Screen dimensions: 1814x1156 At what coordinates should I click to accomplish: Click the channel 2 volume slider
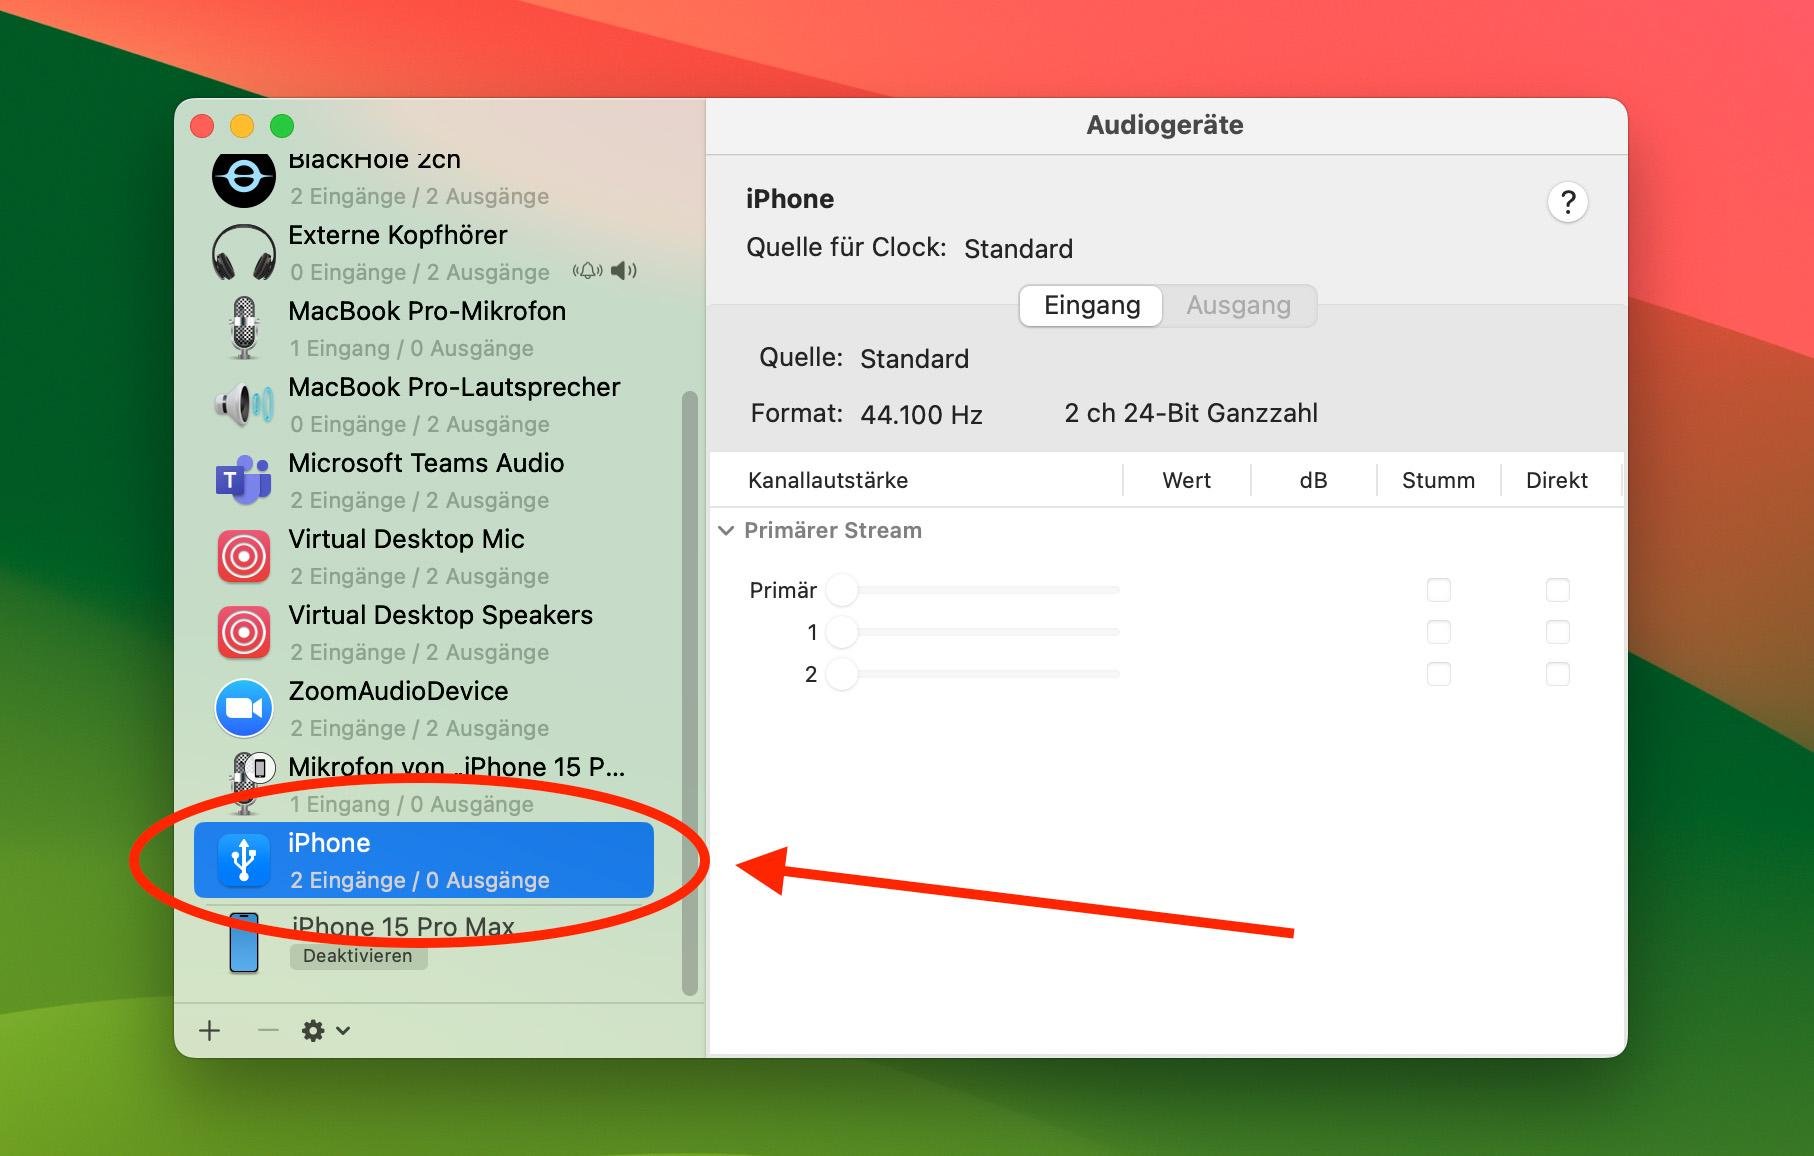click(x=973, y=674)
